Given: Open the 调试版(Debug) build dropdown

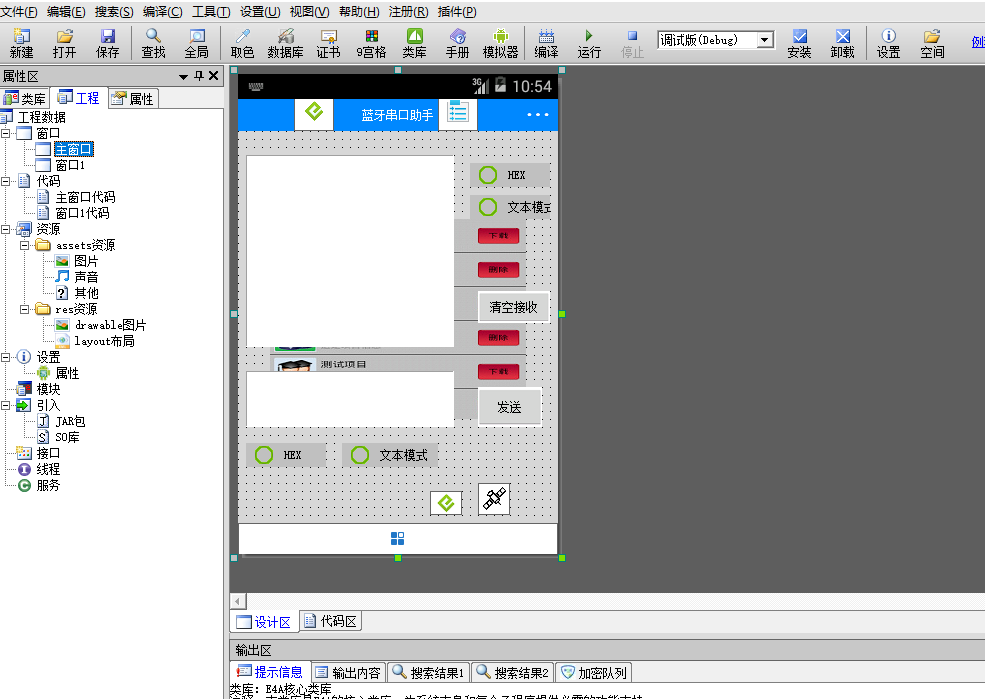Looking at the screenshot, I should coord(765,40).
